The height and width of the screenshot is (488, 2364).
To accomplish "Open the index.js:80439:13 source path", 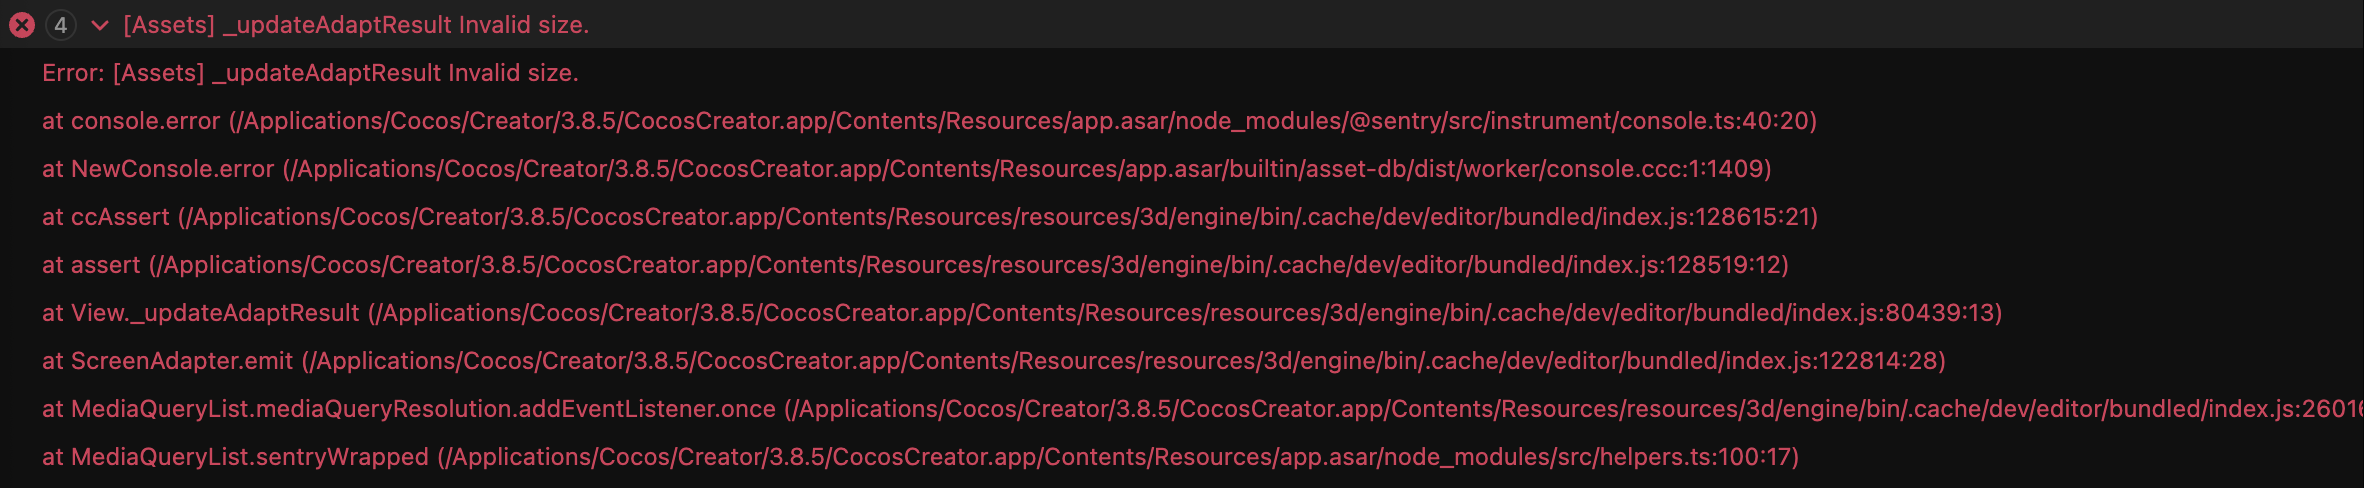I will (x=1184, y=313).
